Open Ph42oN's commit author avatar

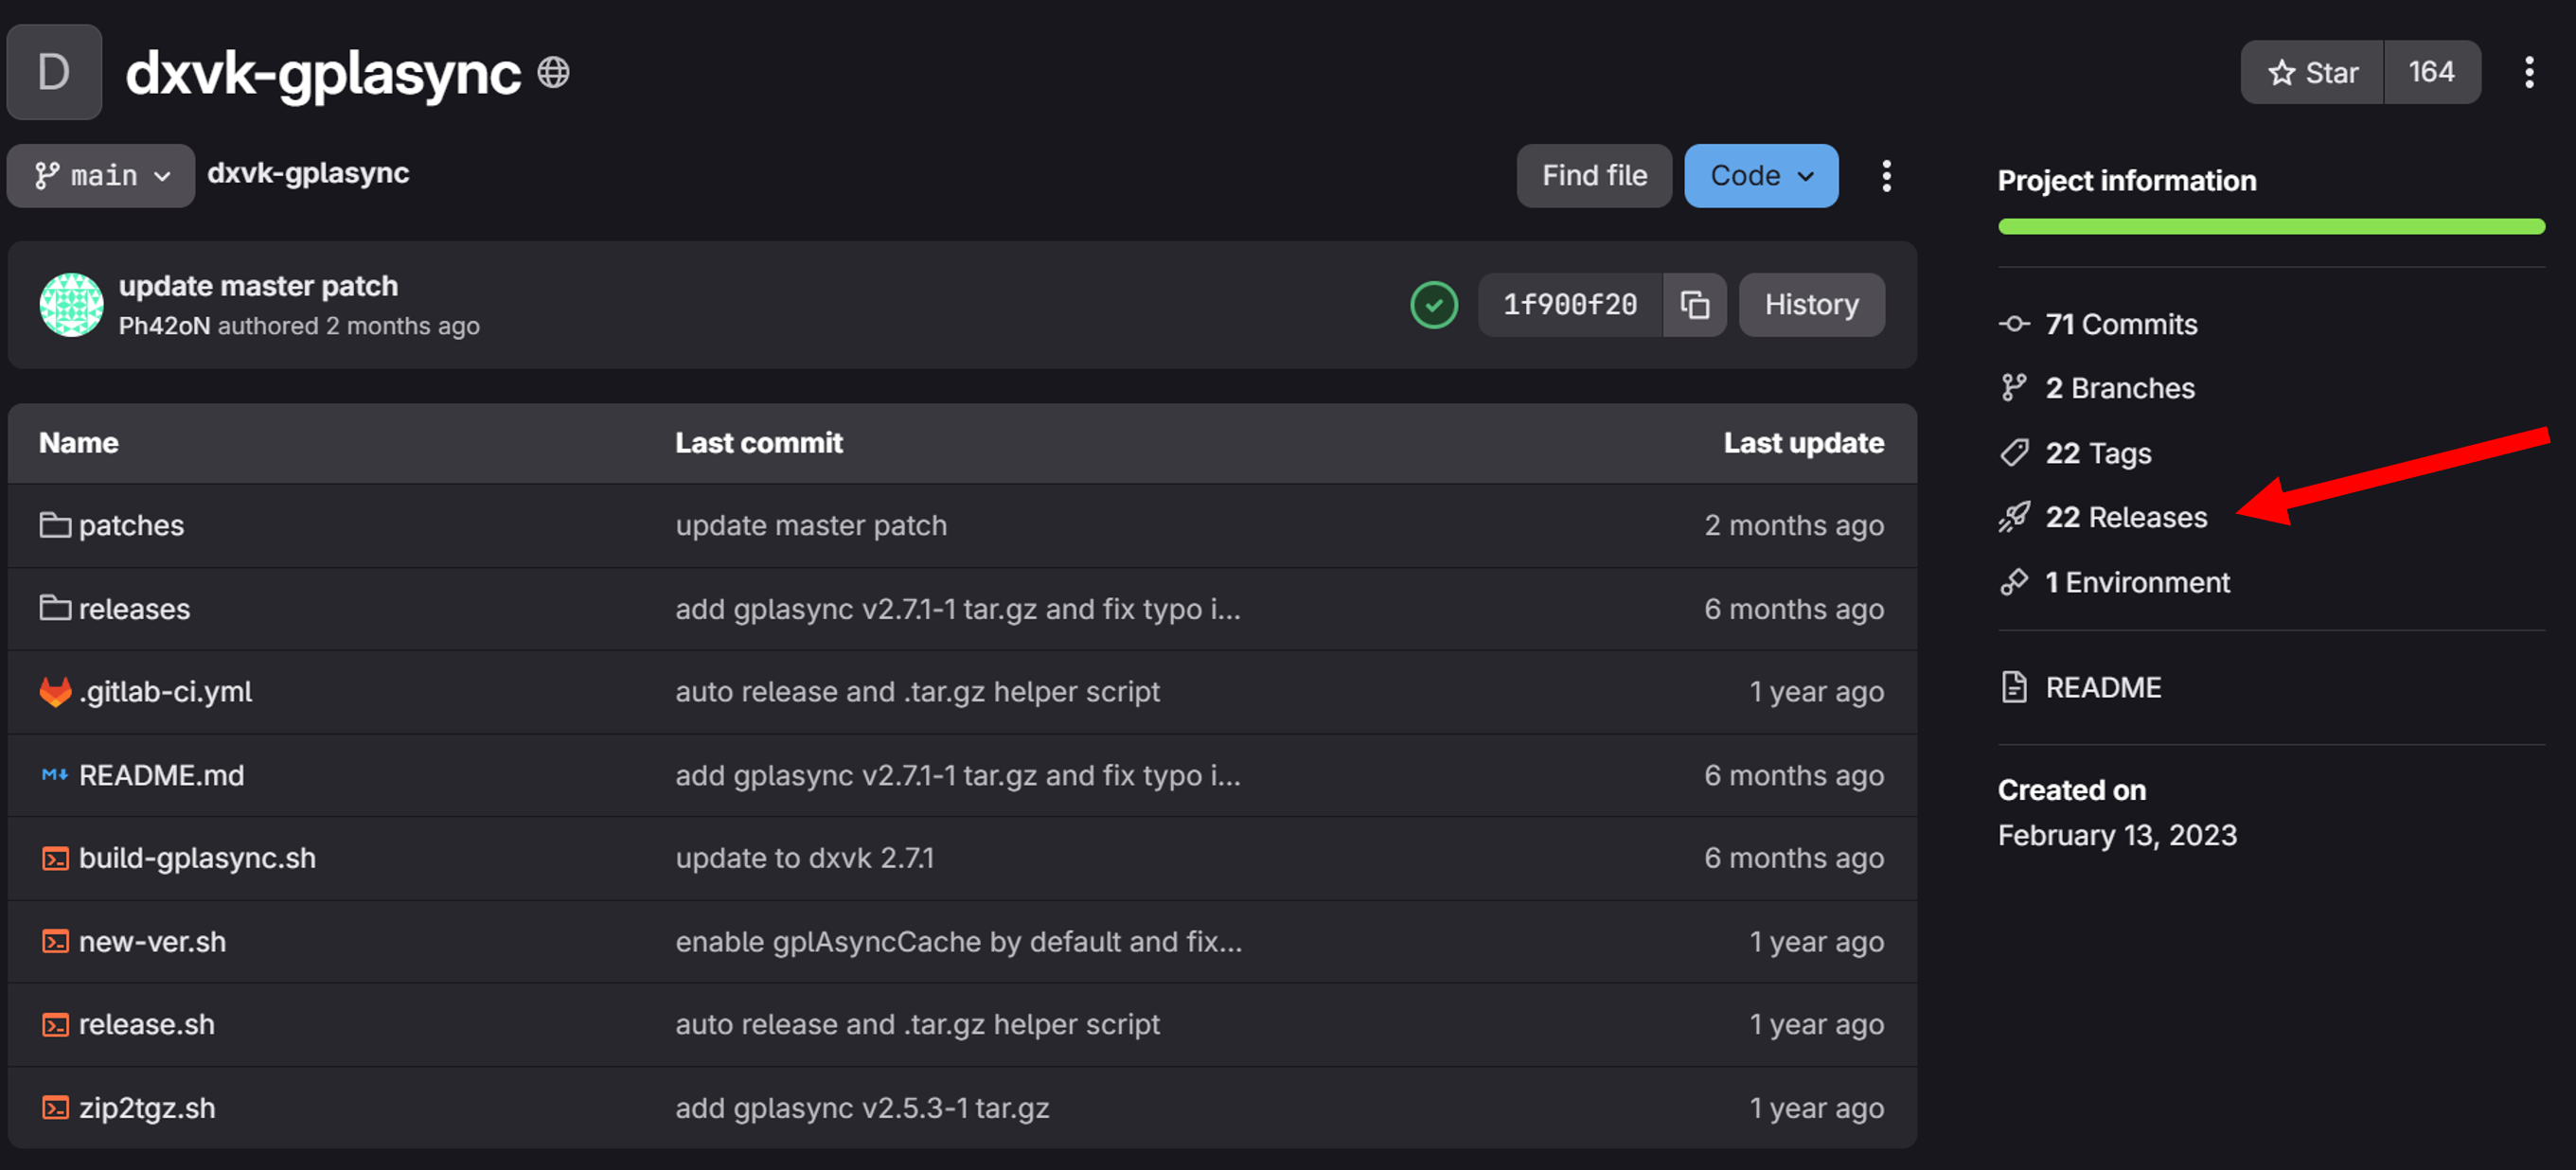point(71,305)
